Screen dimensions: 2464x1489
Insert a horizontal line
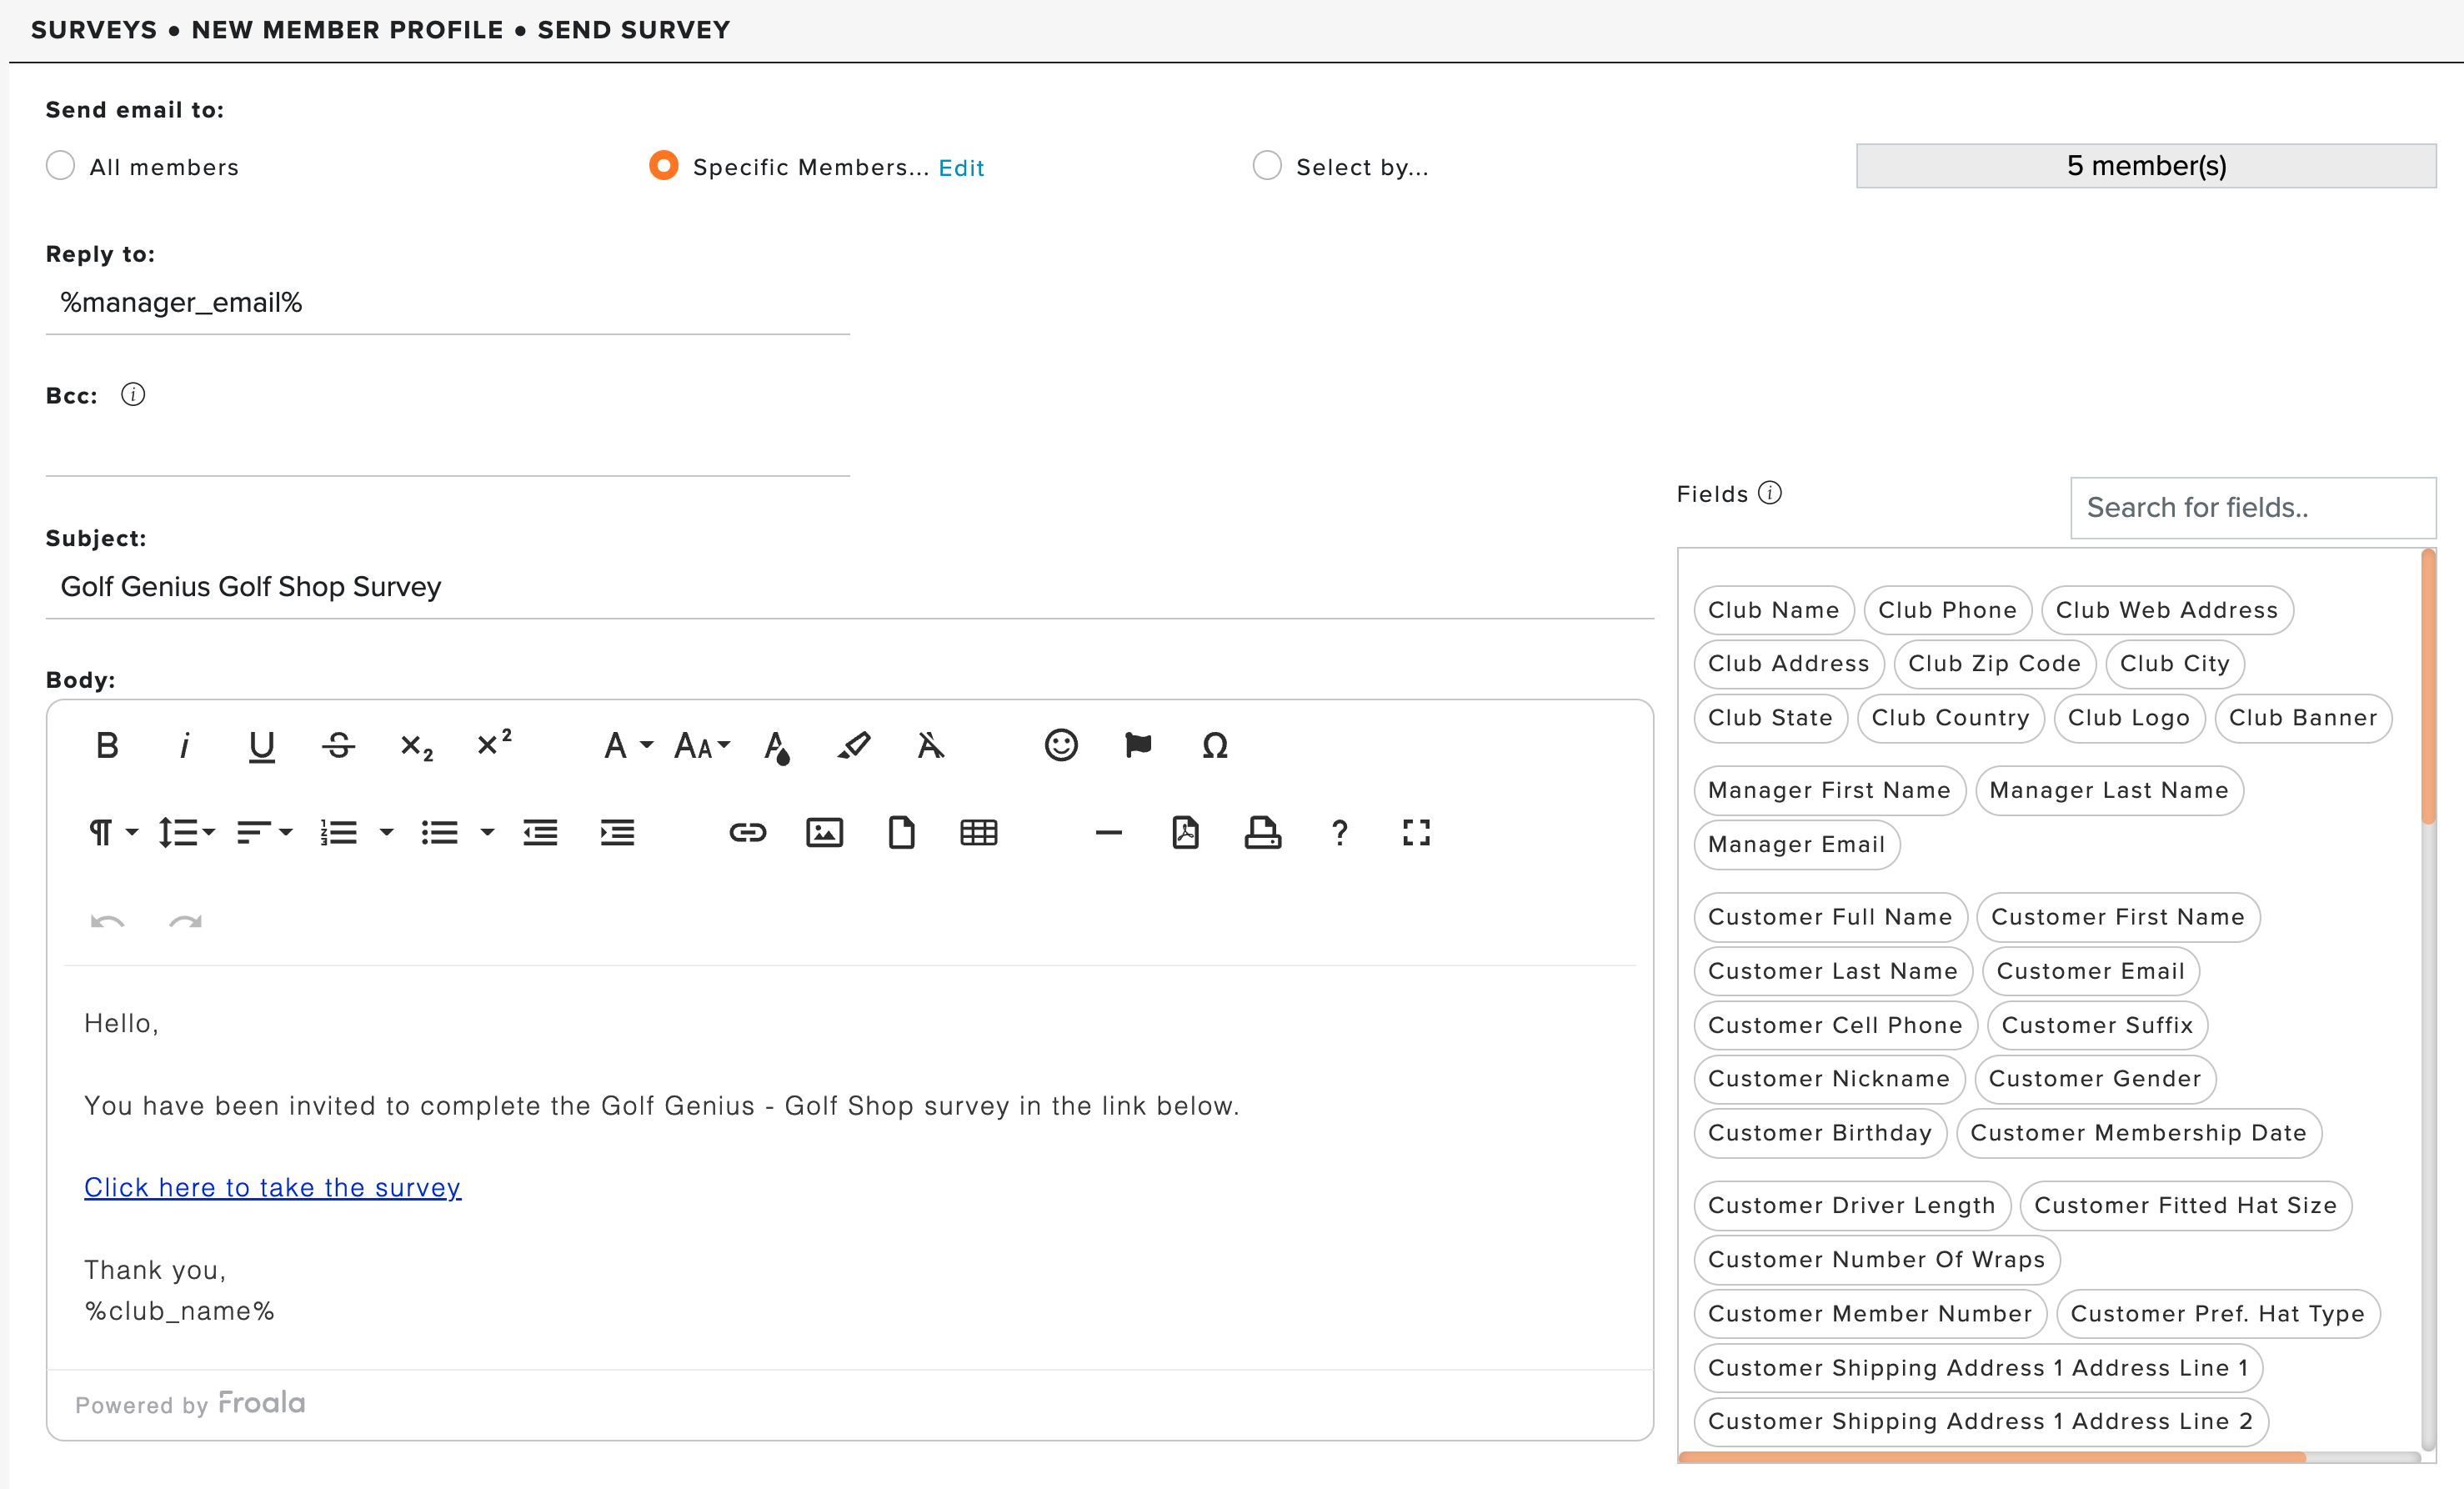pos(1108,833)
